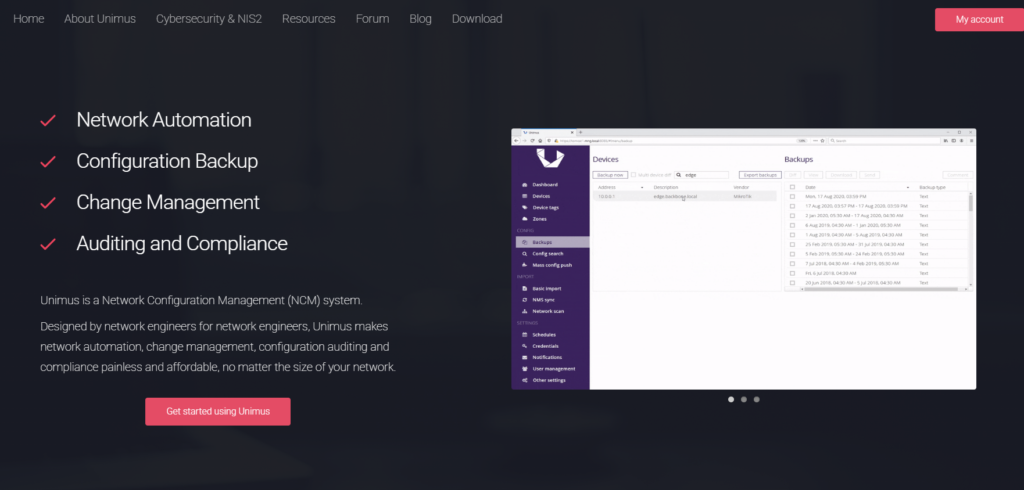Open Schedules in the preview sidebar
This screenshot has width=1024, height=490.
coord(539,335)
